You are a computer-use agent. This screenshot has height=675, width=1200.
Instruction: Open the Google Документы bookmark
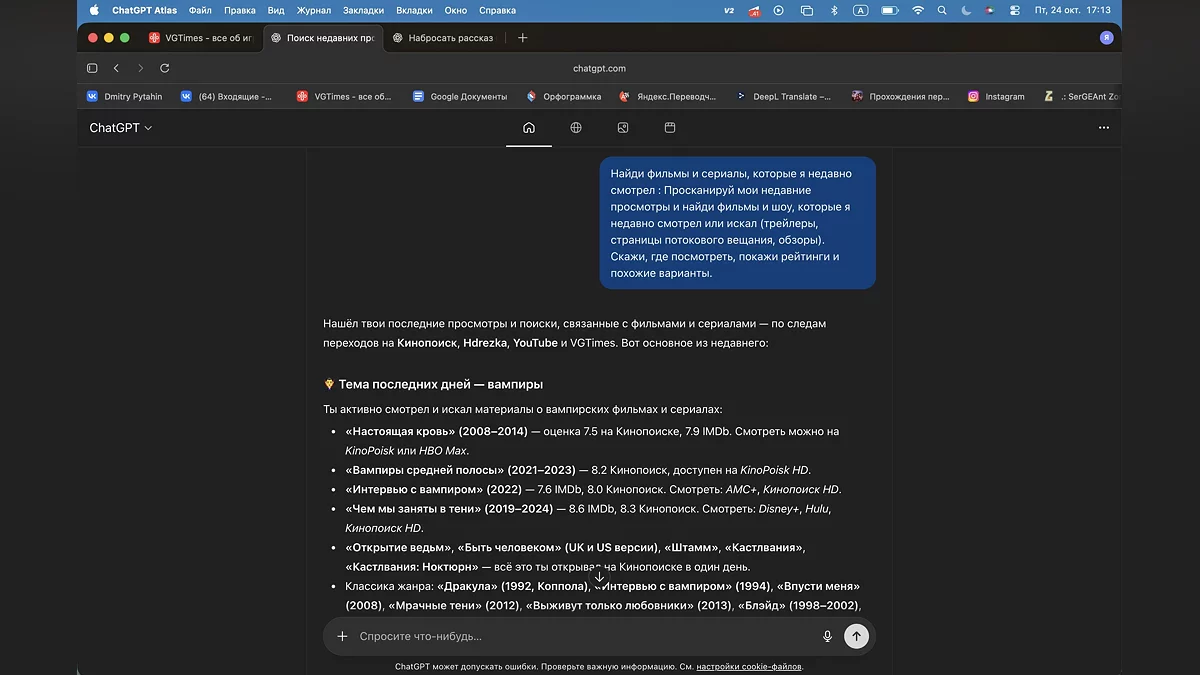[x=460, y=97]
